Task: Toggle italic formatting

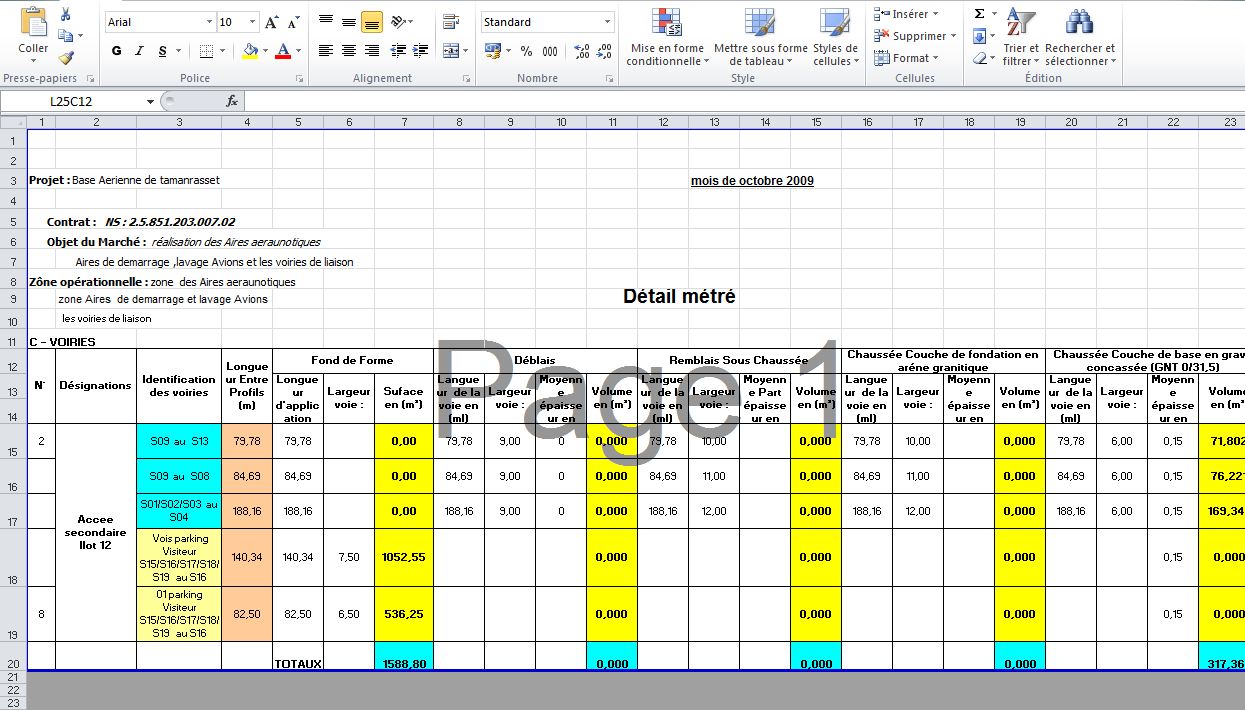Action: coord(139,50)
